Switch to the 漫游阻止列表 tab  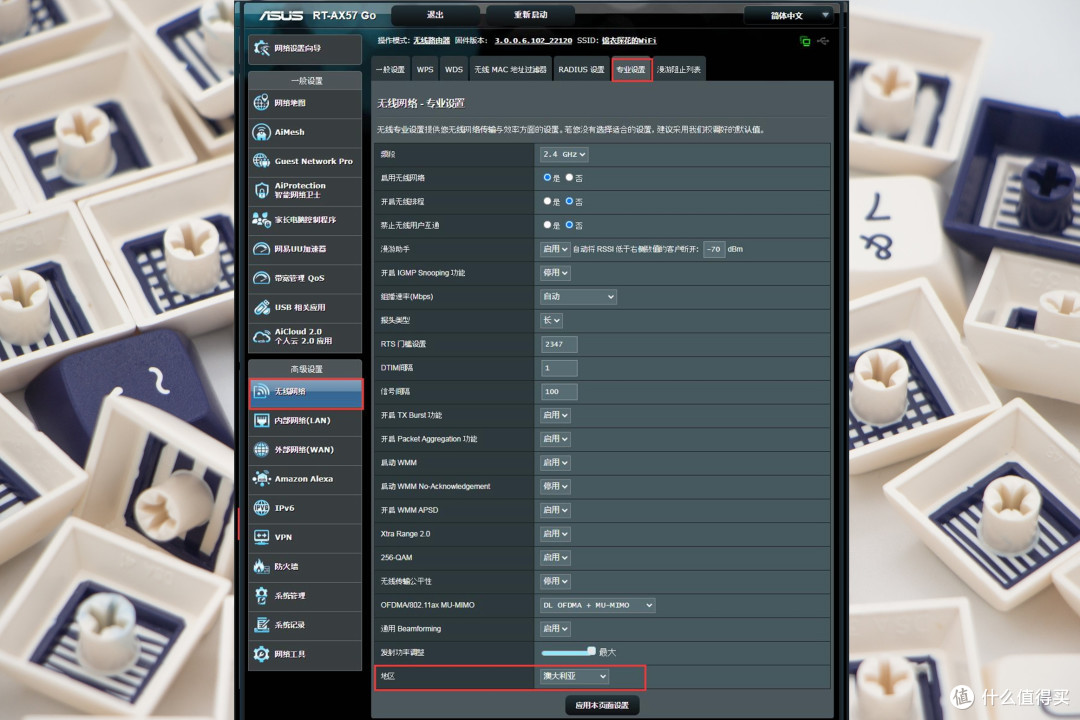(x=679, y=70)
